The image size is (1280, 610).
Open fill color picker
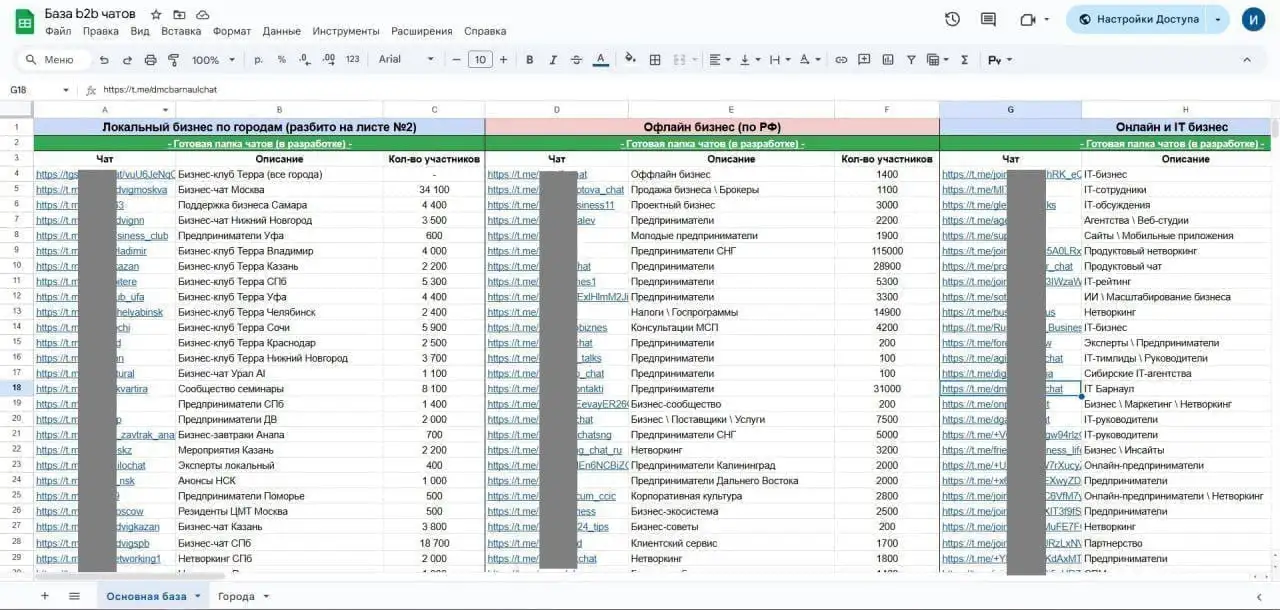tap(630, 60)
